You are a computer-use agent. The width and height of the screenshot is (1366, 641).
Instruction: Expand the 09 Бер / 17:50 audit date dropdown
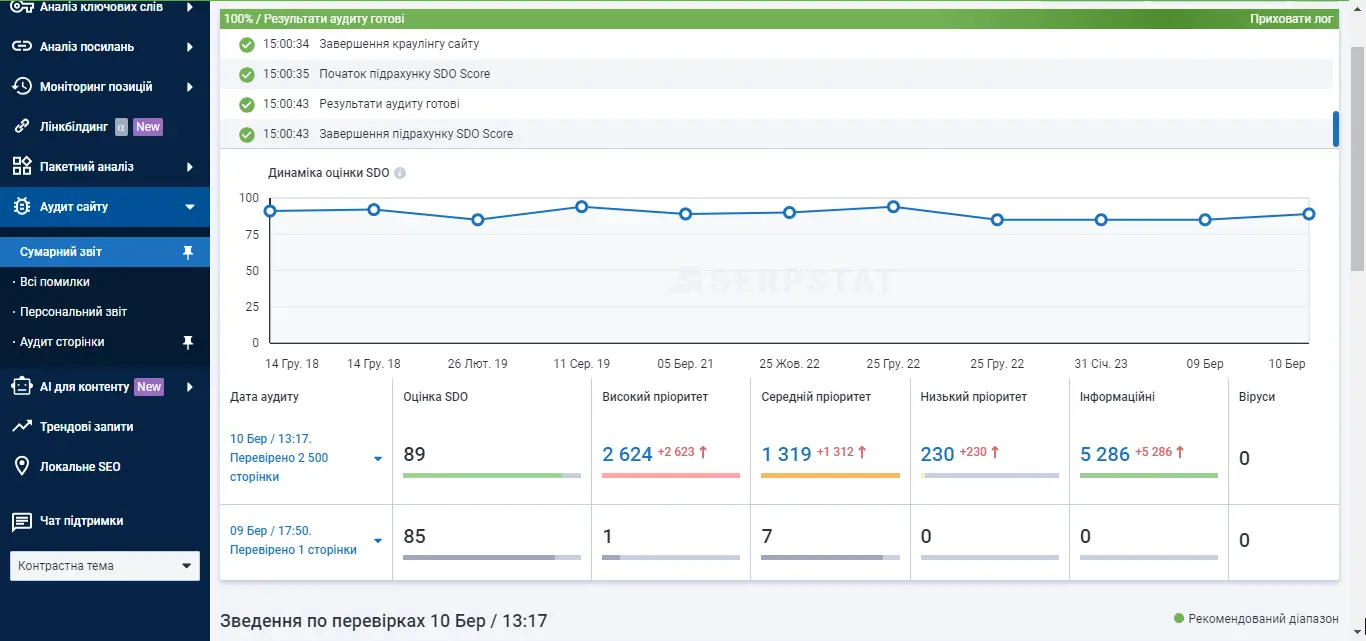(x=378, y=541)
